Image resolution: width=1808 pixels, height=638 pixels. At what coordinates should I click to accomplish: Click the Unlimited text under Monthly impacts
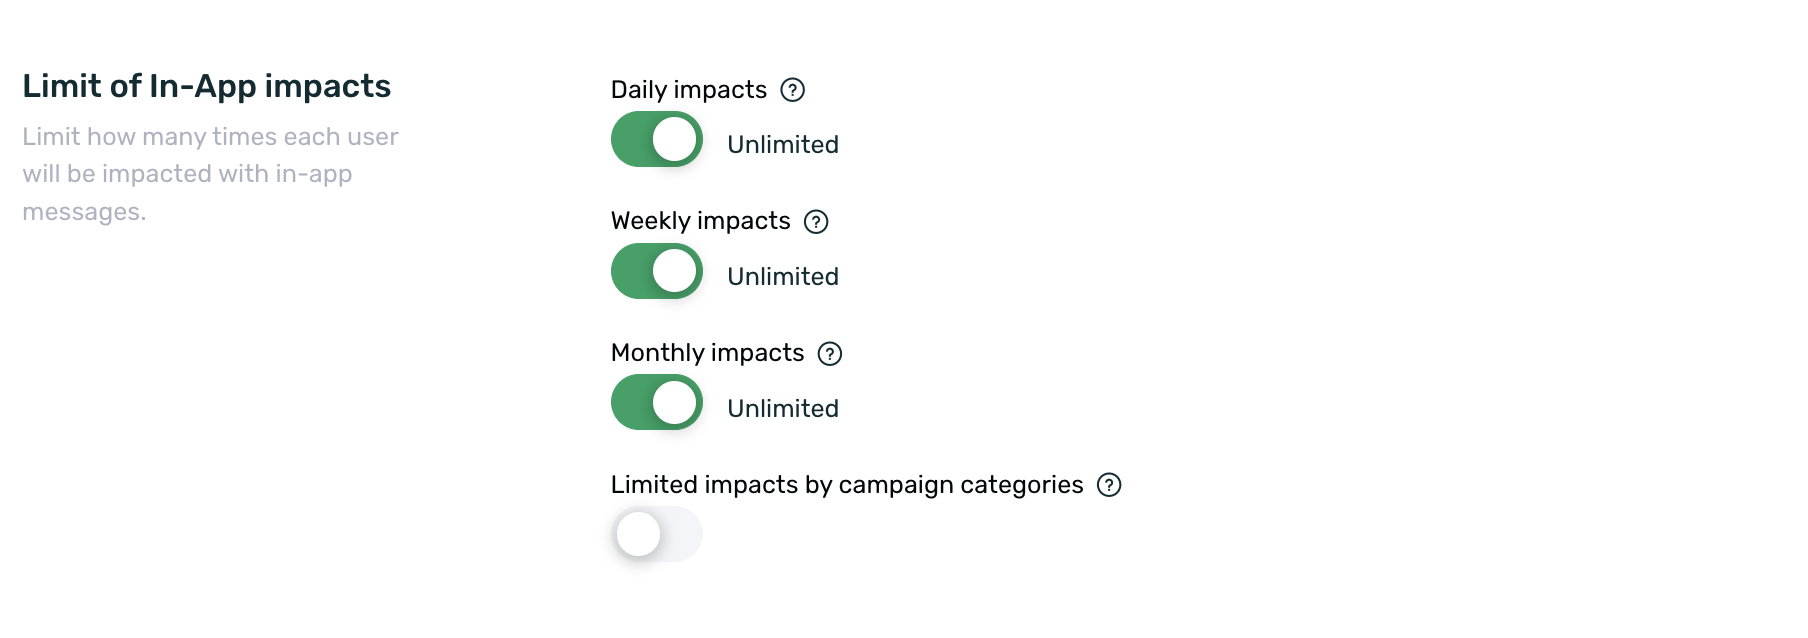[x=782, y=409]
